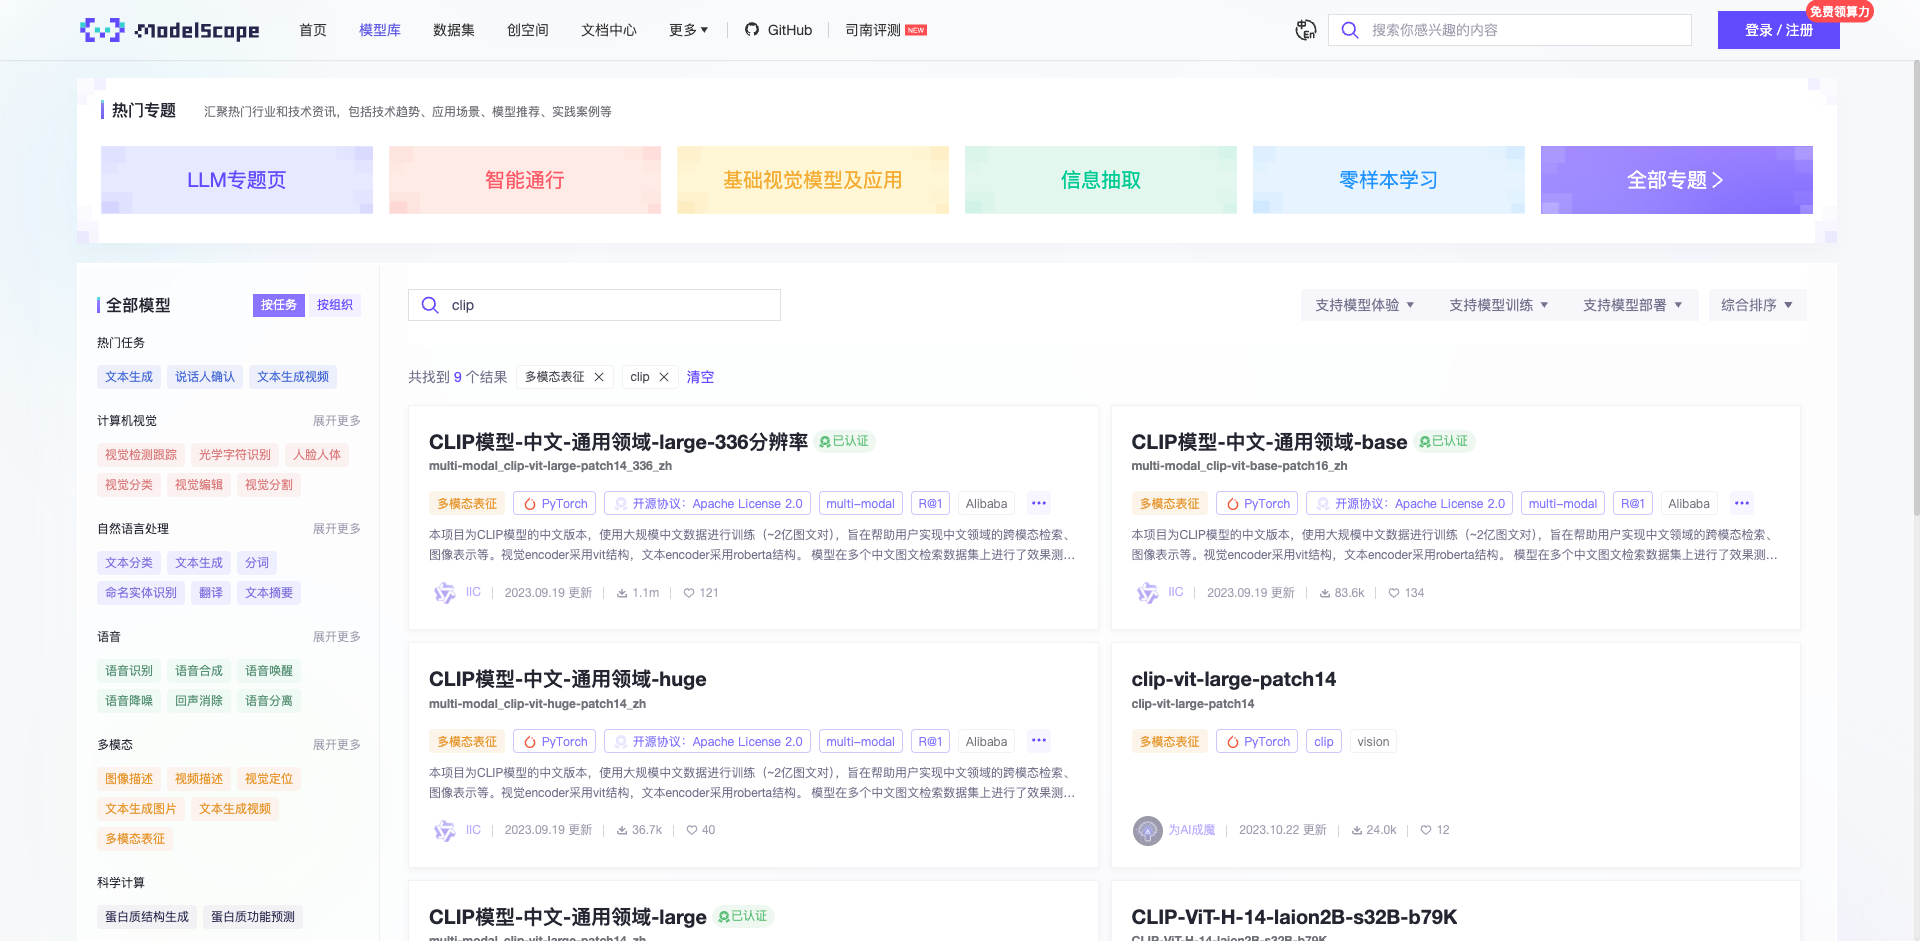Viewport: 1920px width, 941px height.
Task: Click the top search magnifier icon
Action: coord(1350,30)
